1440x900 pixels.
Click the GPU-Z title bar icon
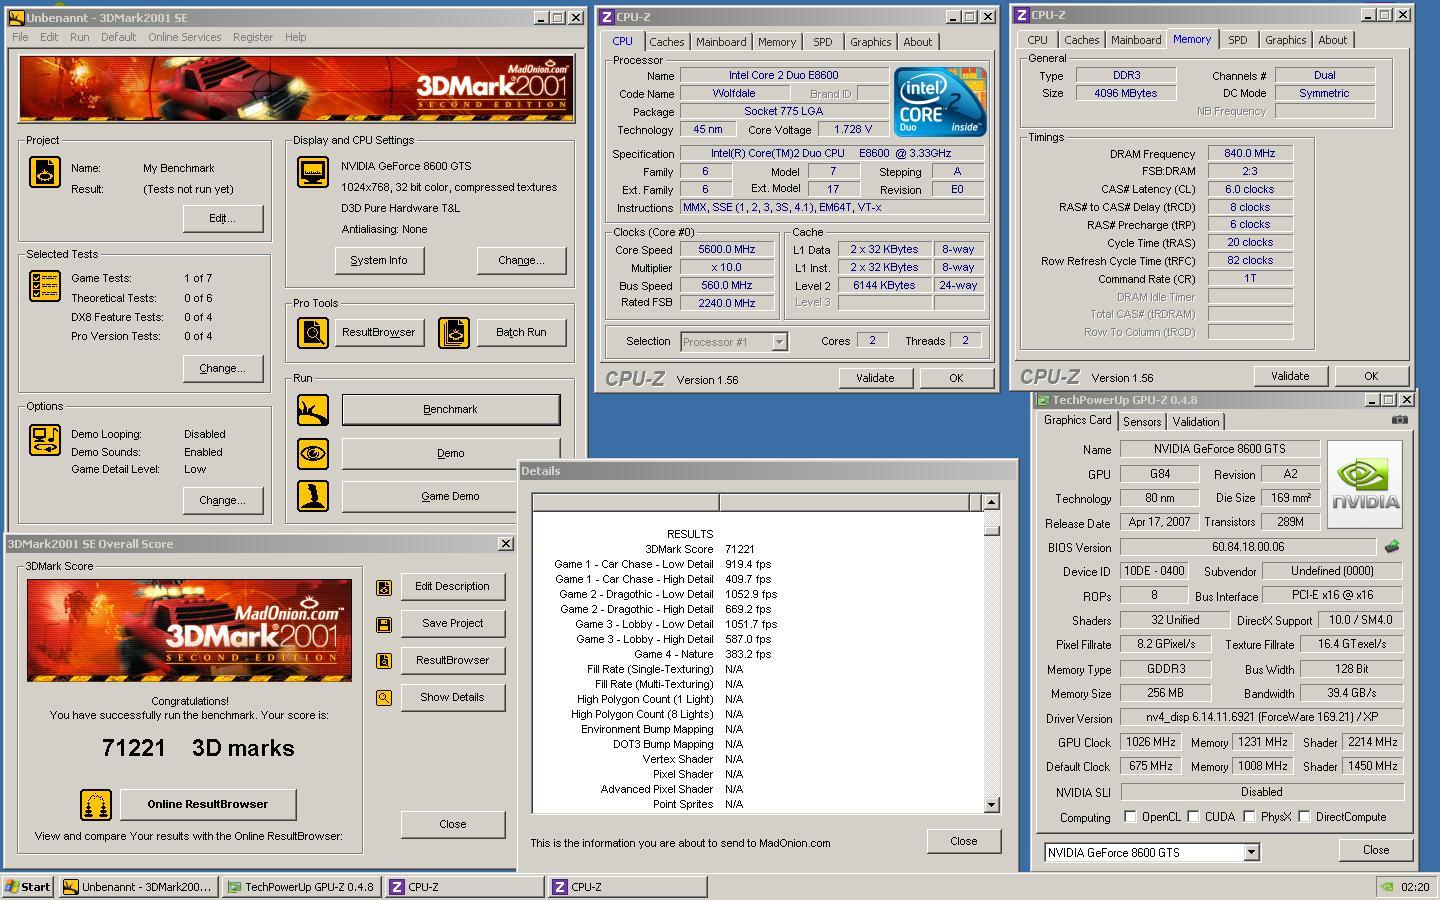[x=1043, y=400]
